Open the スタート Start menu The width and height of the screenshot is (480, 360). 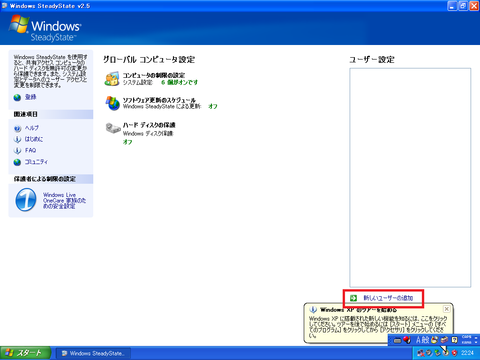tap(26, 353)
